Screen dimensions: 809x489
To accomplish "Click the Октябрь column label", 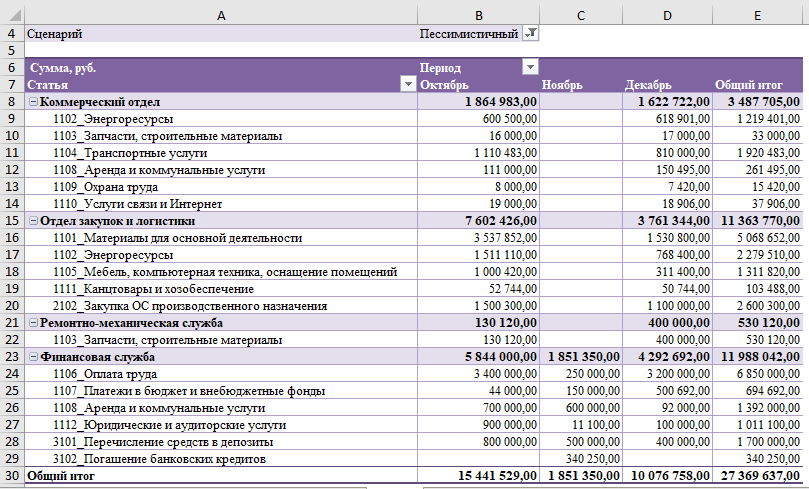I will [478, 85].
